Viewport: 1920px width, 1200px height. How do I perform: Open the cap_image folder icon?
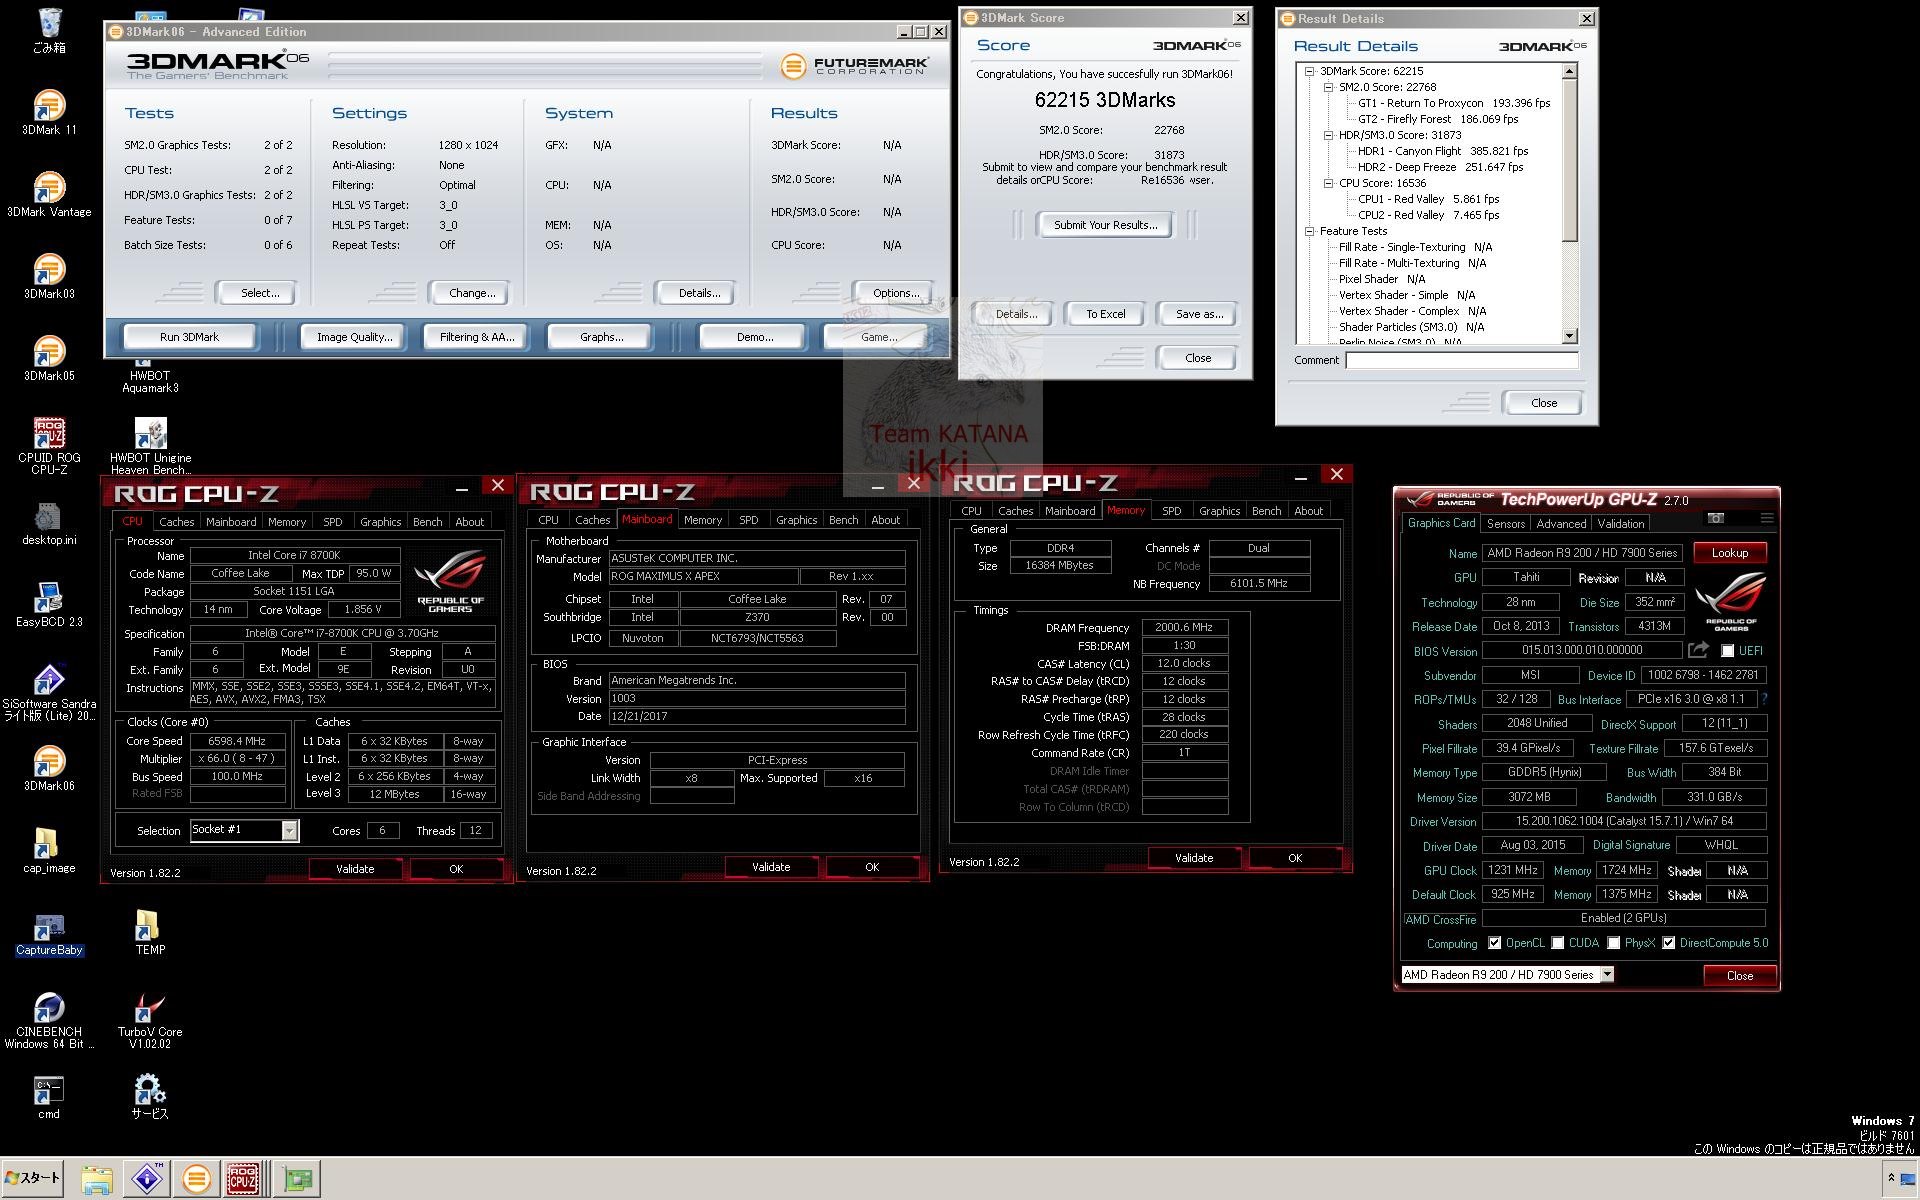coord(49,850)
